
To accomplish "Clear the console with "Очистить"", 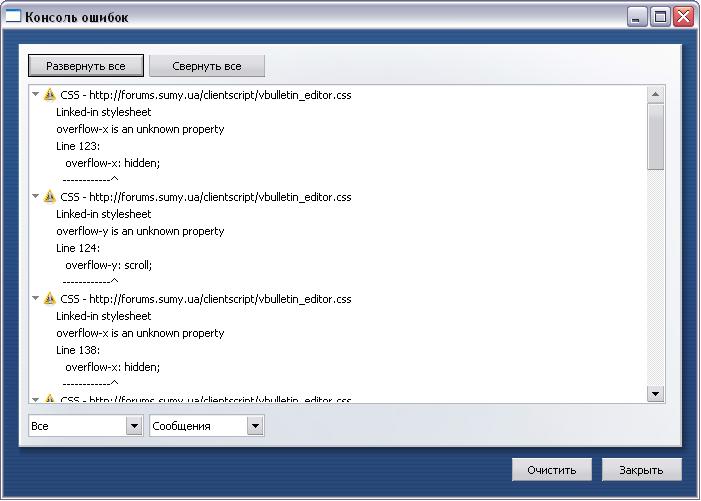I will tap(552, 470).
